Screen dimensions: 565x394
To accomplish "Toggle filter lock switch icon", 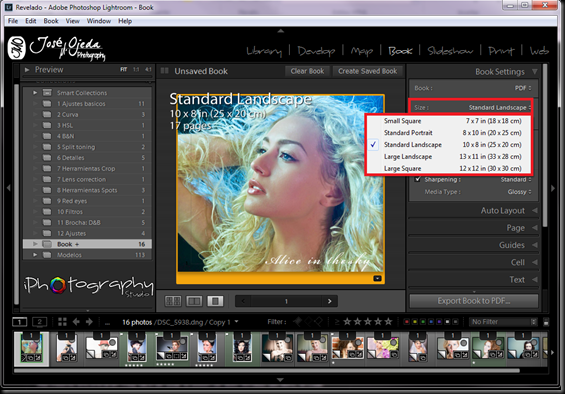I will point(546,322).
